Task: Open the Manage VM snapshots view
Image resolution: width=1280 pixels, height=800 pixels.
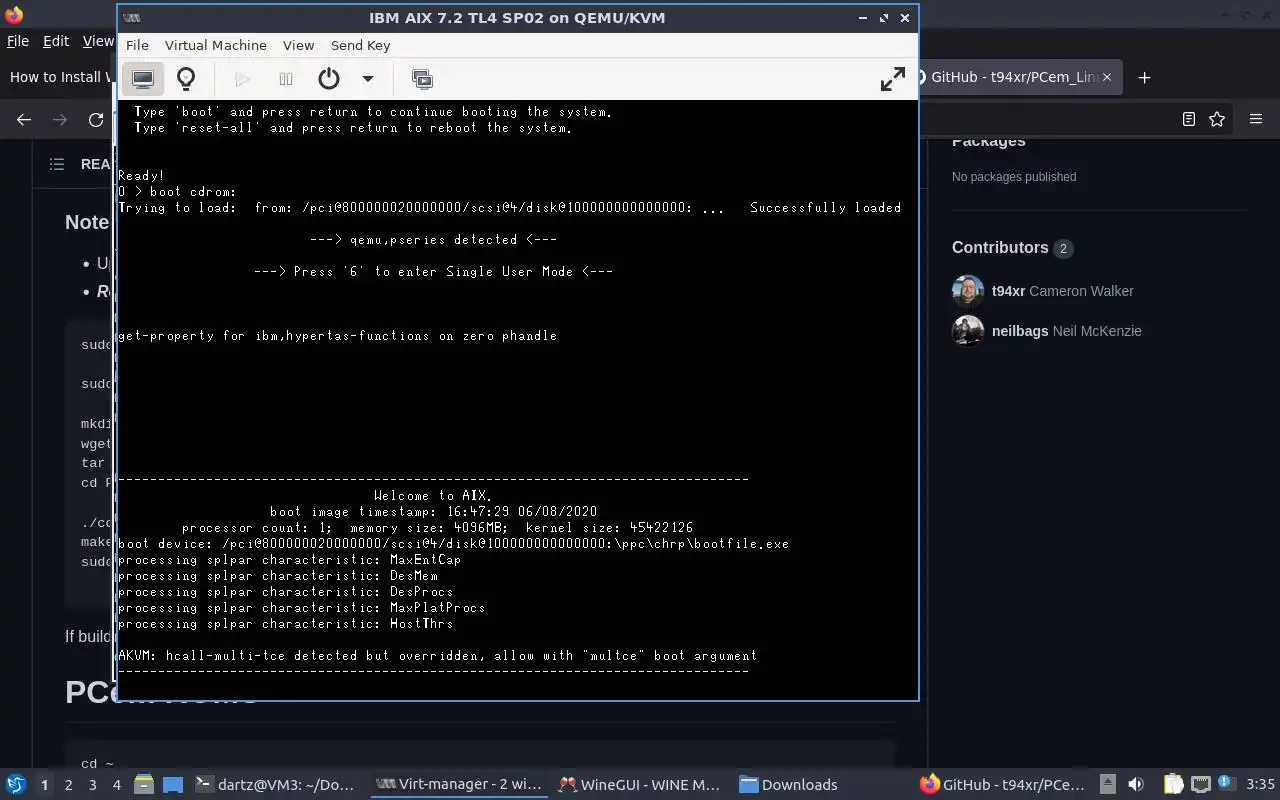Action: (422, 79)
